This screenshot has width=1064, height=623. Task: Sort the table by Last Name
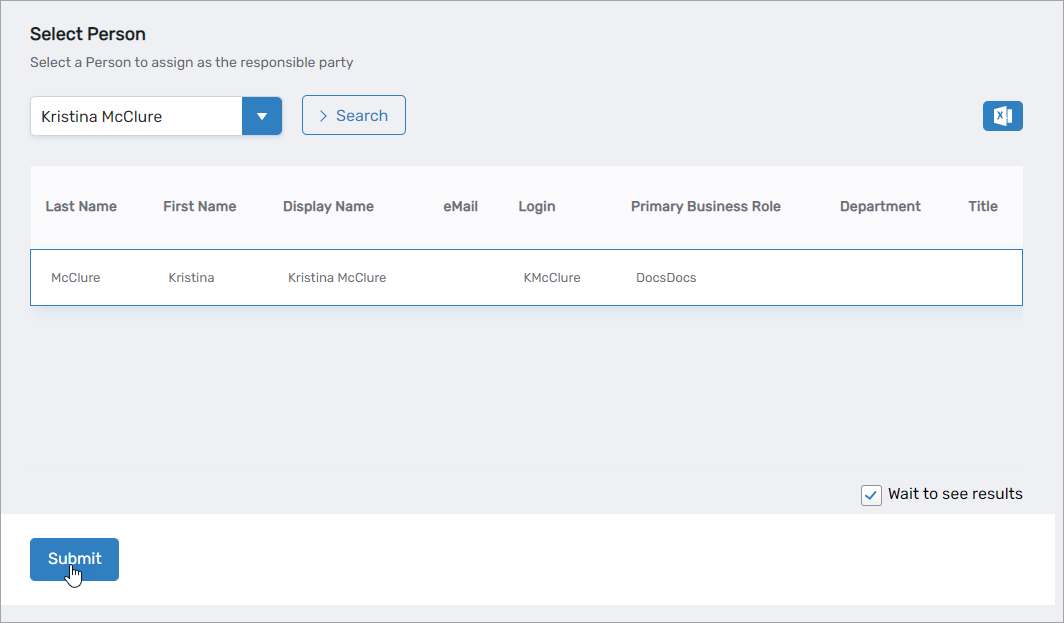tap(81, 206)
